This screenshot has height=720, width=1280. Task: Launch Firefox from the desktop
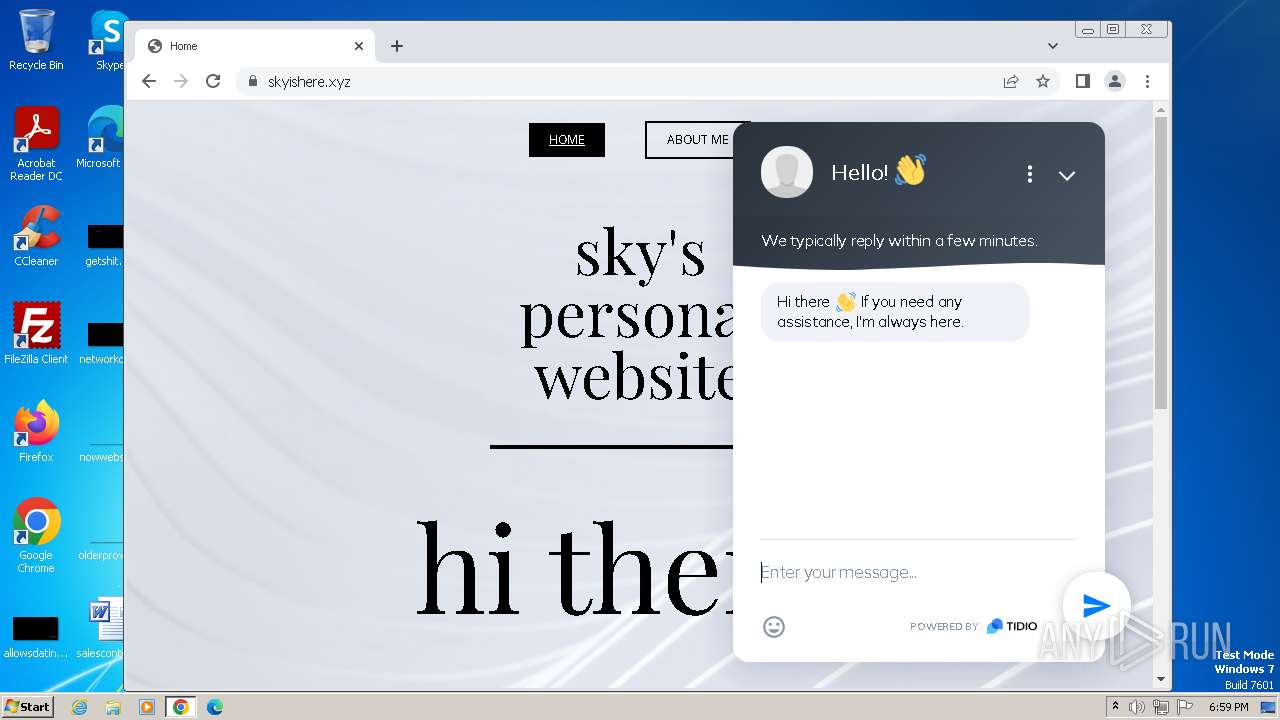[x=36, y=431]
